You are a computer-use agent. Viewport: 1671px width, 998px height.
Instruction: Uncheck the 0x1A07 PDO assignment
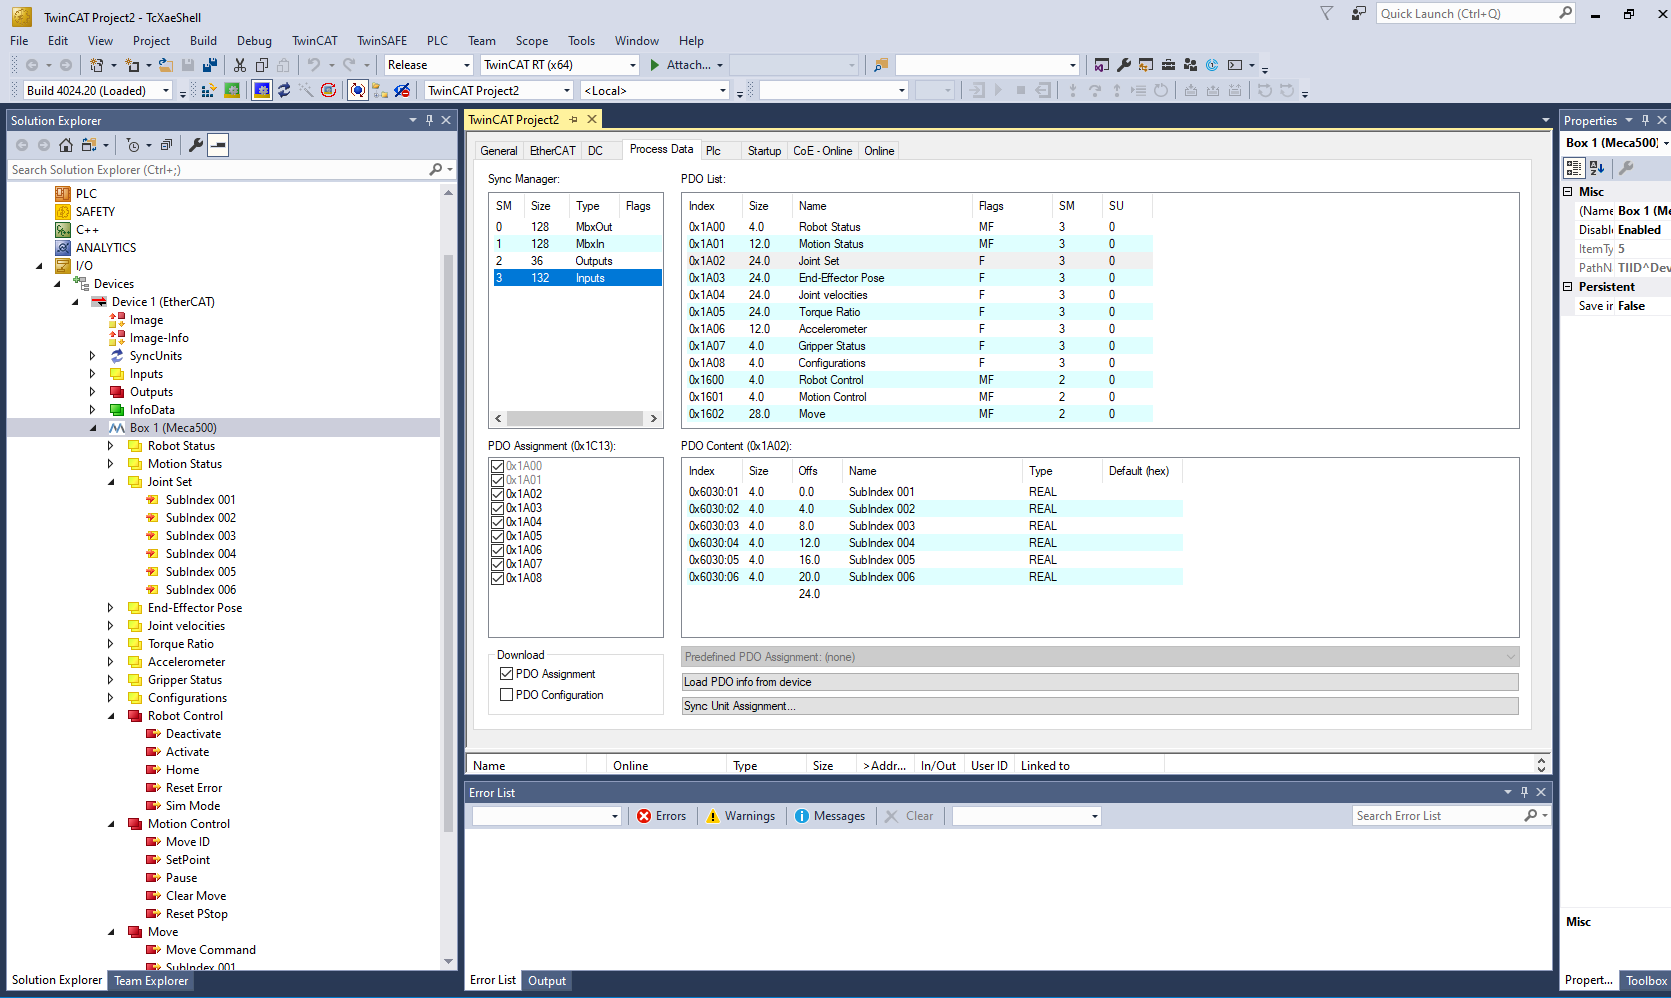point(497,564)
